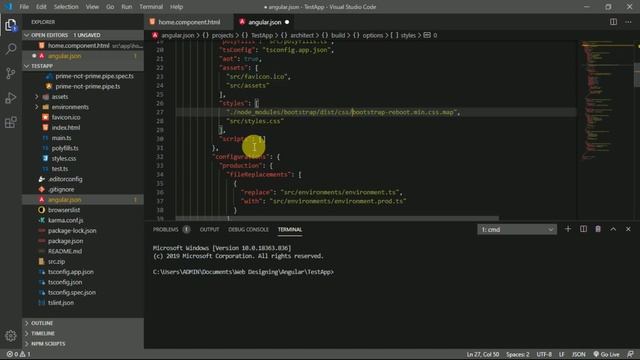Open browserslist file
Screen dimensions: 640x360
64,210
